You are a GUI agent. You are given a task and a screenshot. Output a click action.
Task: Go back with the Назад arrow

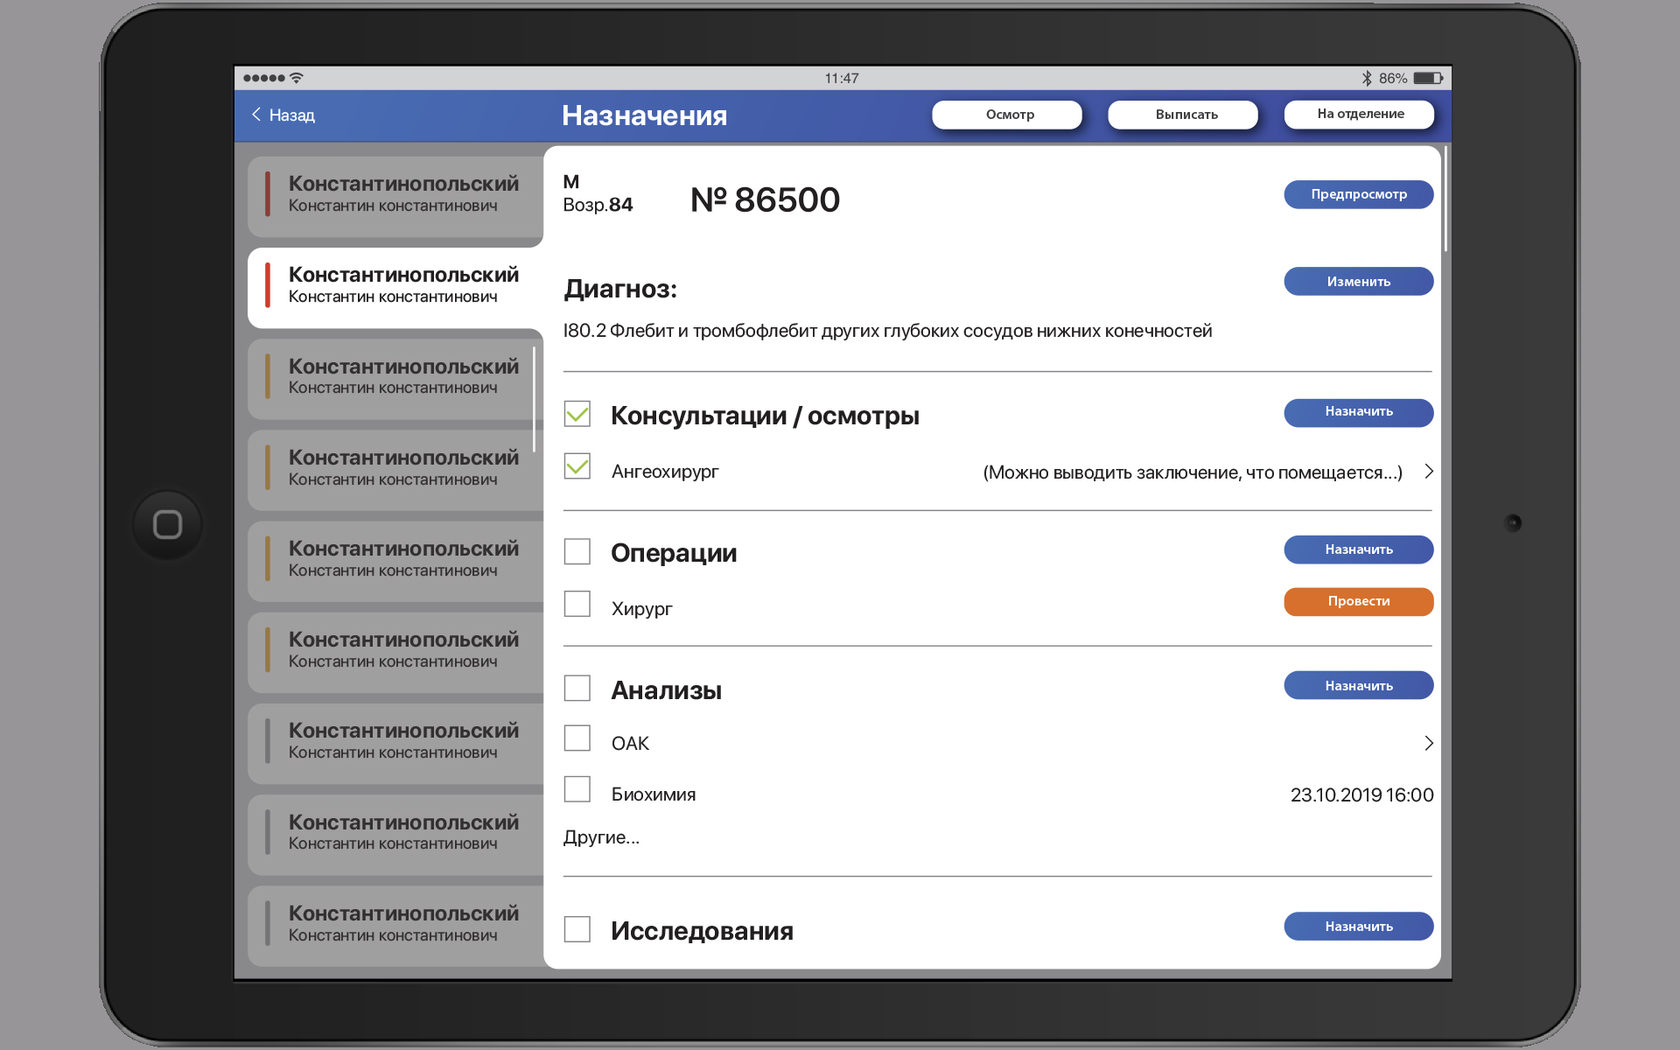[256, 115]
